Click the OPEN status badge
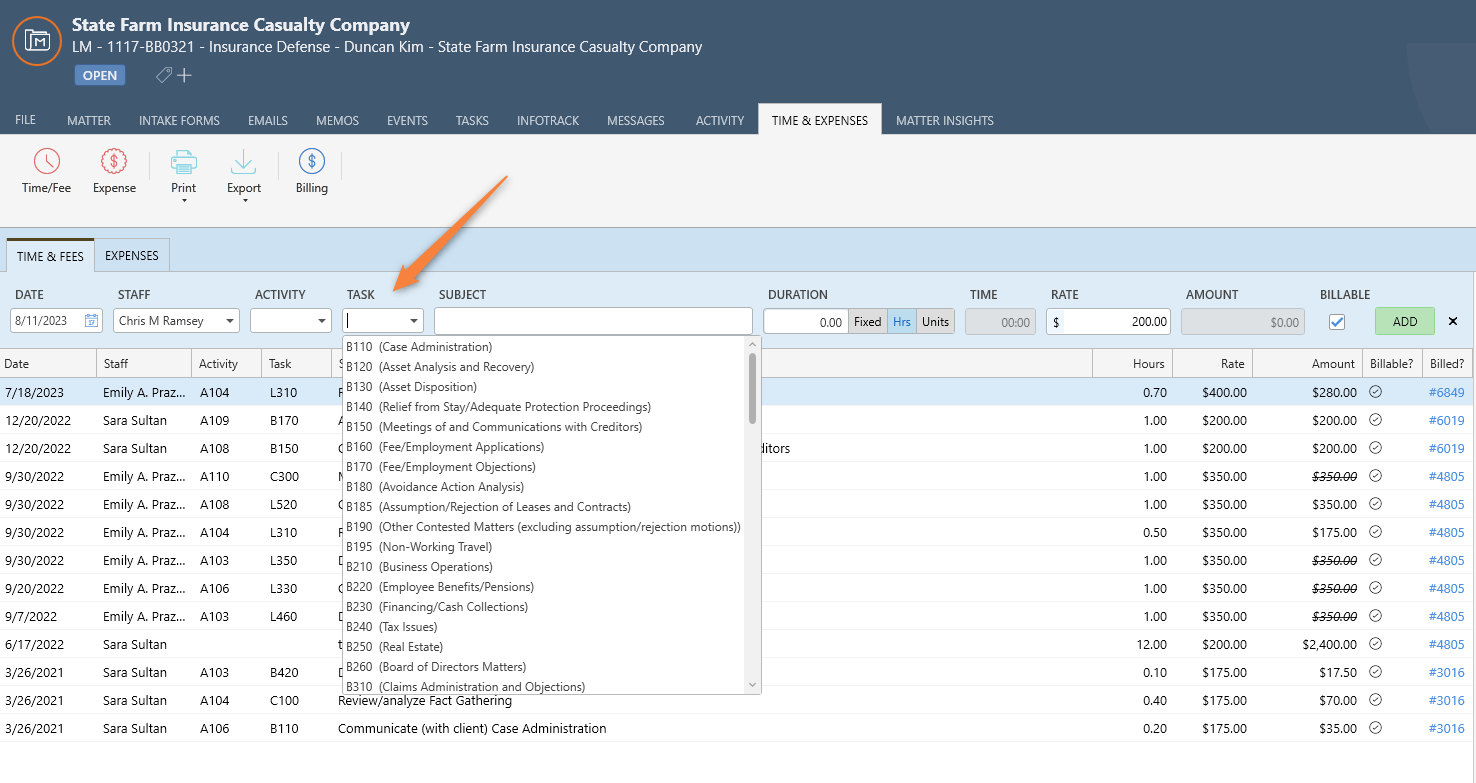Screen dimensions: 1476x783 pos(99,75)
